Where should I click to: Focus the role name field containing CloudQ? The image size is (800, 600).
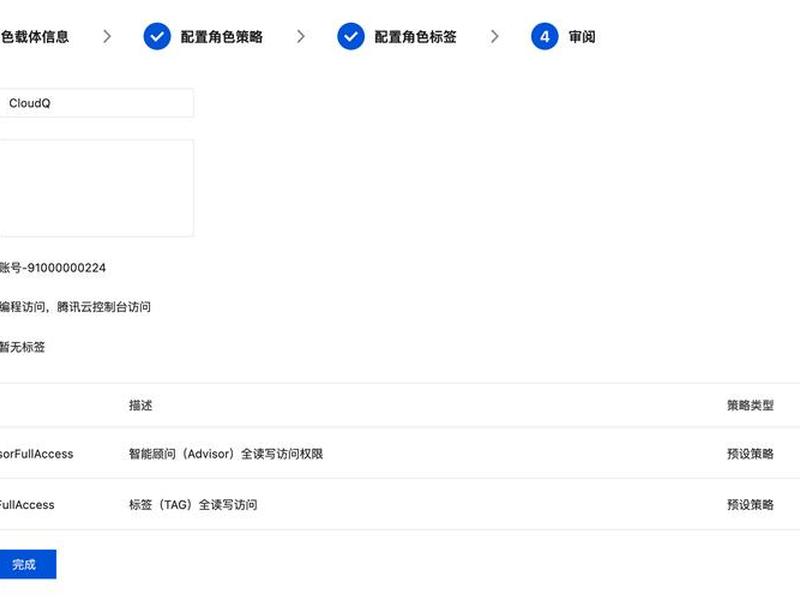point(96,103)
